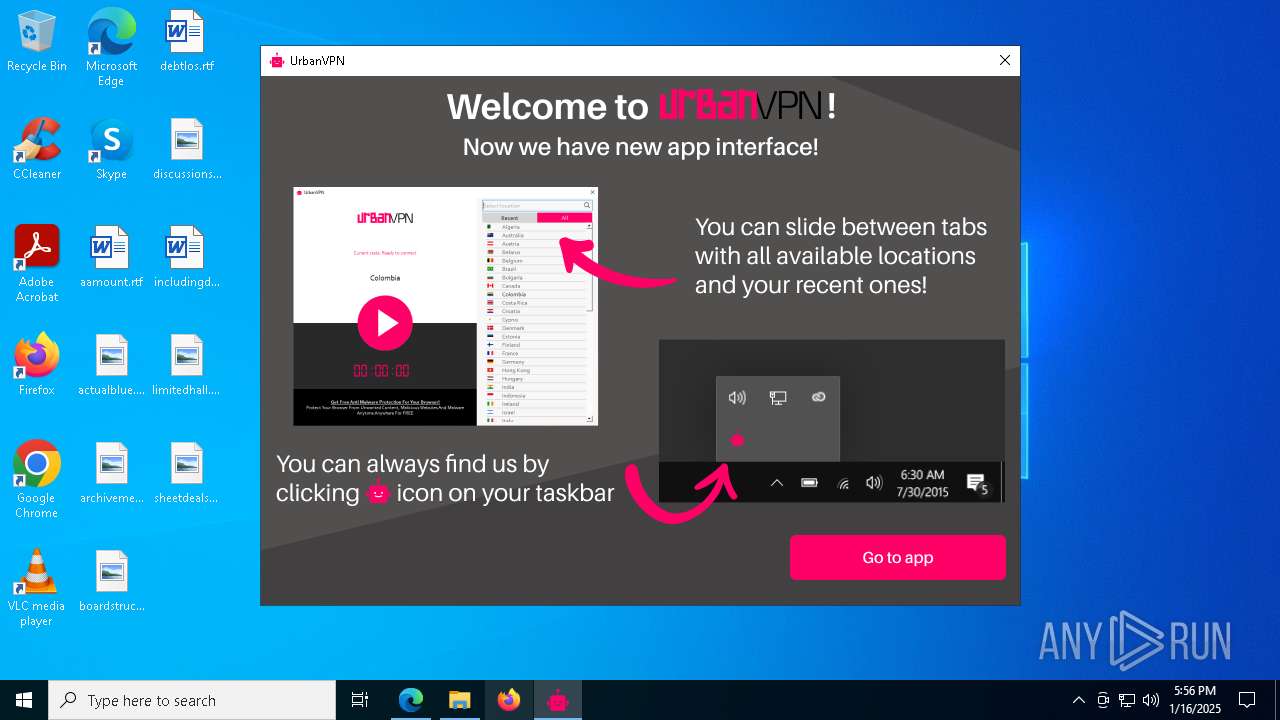The height and width of the screenshot is (720, 1280).
Task: Select the actualblue... image file icon
Action: pyautogui.click(x=111, y=366)
